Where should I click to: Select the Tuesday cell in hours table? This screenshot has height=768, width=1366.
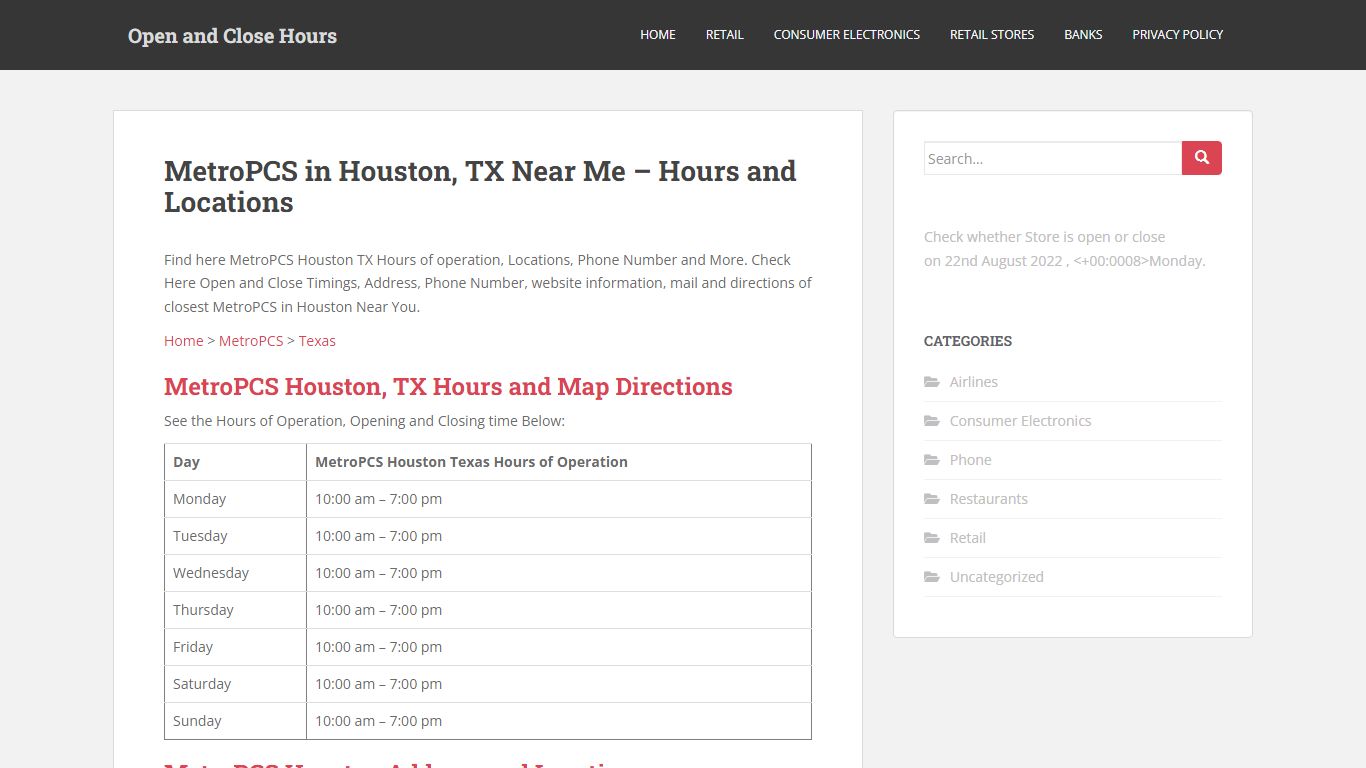[236, 536]
